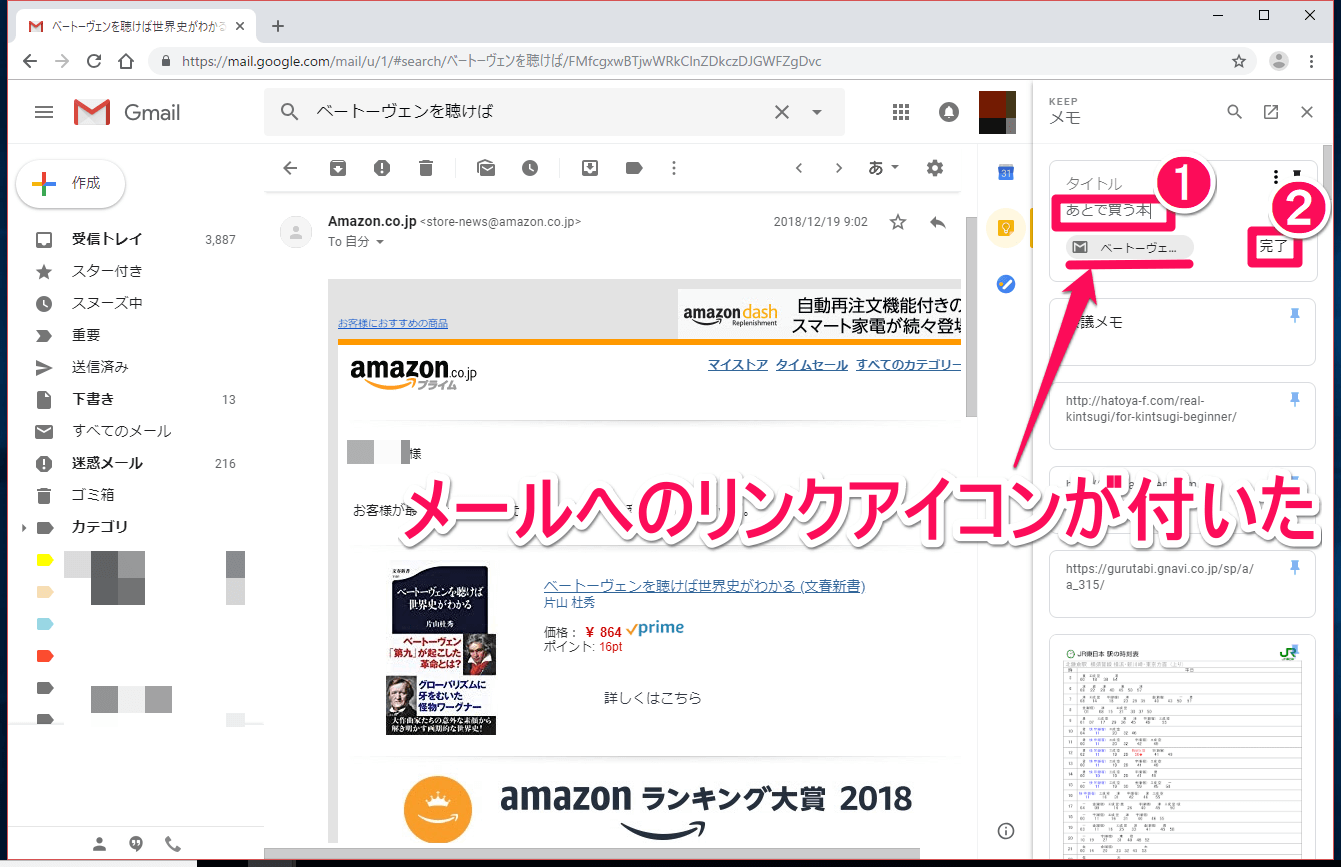Open the hatoya-f.com kintsugi note
The width and height of the screenshot is (1341, 867).
tap(1182, 415)
